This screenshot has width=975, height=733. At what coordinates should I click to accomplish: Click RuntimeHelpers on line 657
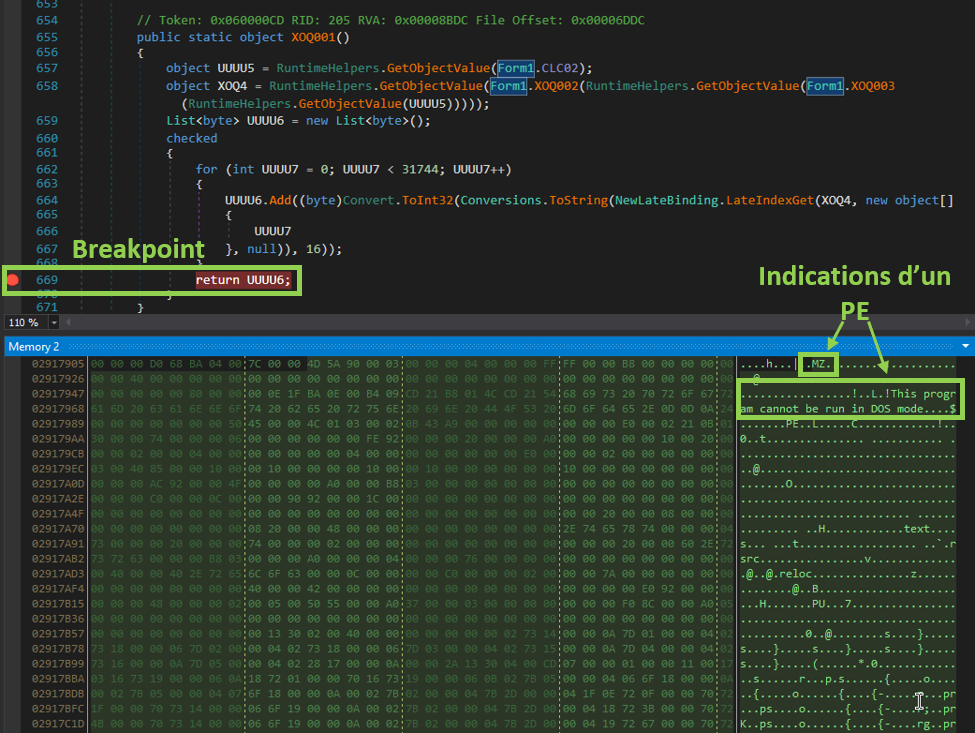[x=328, y=68]
